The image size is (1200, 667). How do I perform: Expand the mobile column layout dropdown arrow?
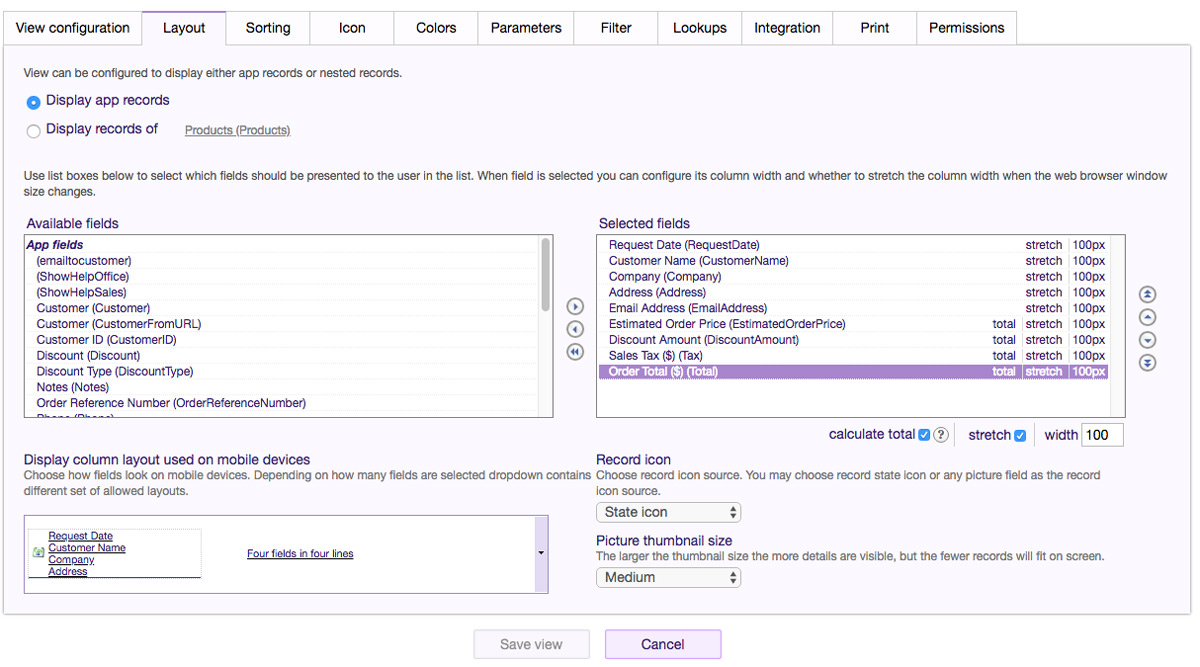pyautogui.click(x=541, y=553)
